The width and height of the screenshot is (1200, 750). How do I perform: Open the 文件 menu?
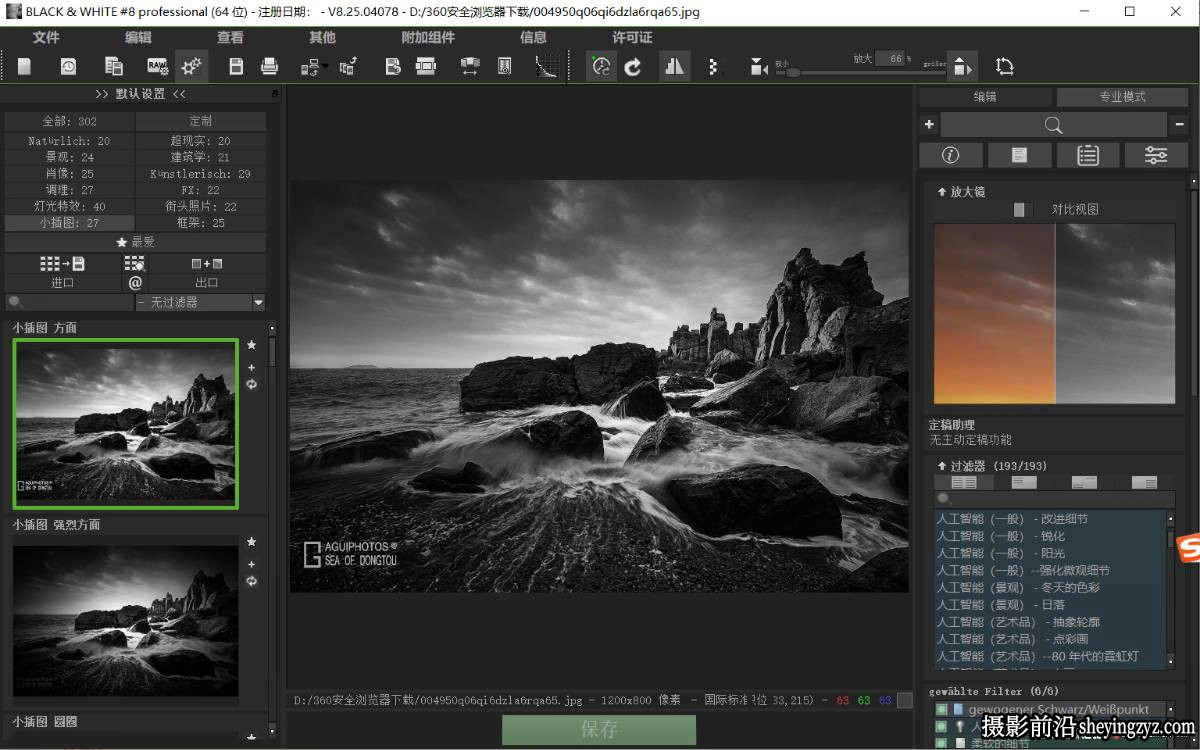[x=46, y=37]
